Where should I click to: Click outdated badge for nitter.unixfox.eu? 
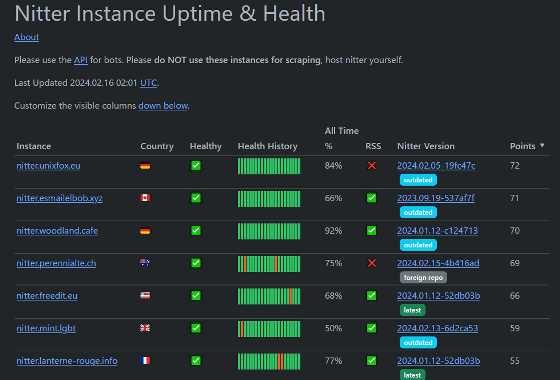click(418, 180)
